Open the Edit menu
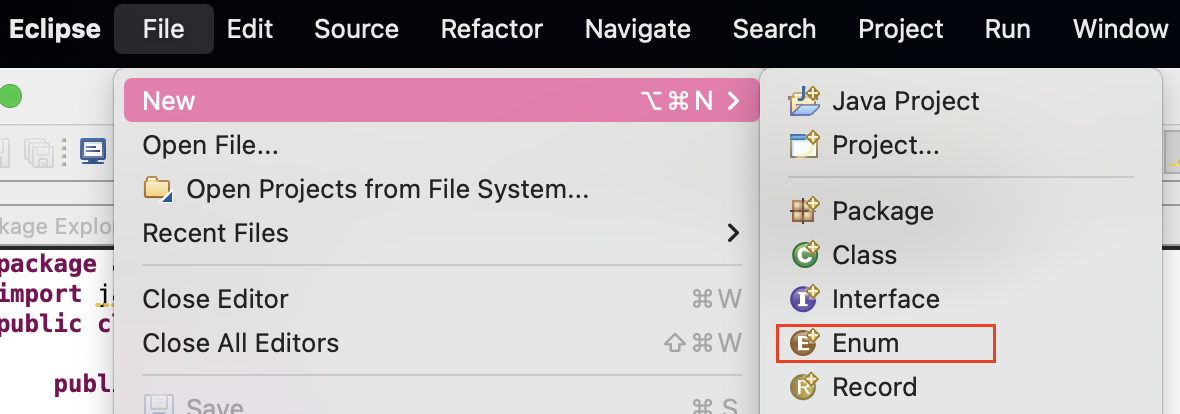Viewport: 1180px width, 414px height. (249, 29)
